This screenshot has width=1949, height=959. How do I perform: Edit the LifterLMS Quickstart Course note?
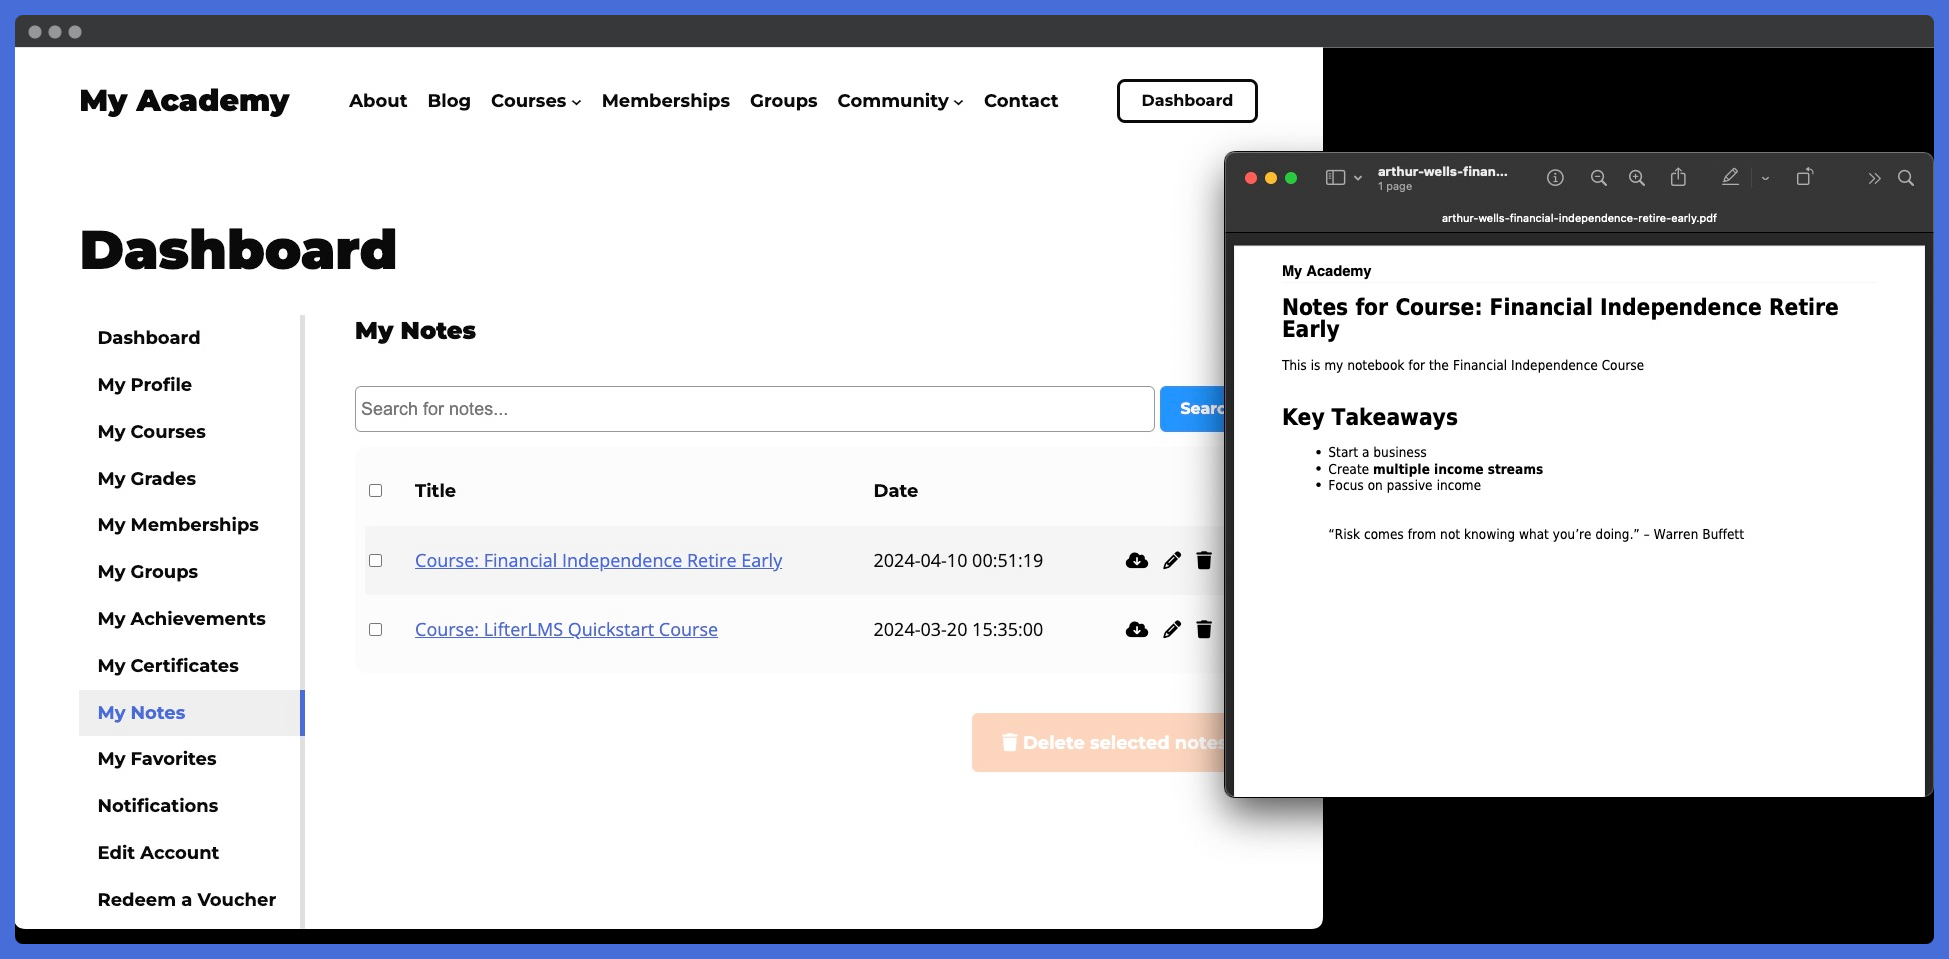click(1171, 629)
